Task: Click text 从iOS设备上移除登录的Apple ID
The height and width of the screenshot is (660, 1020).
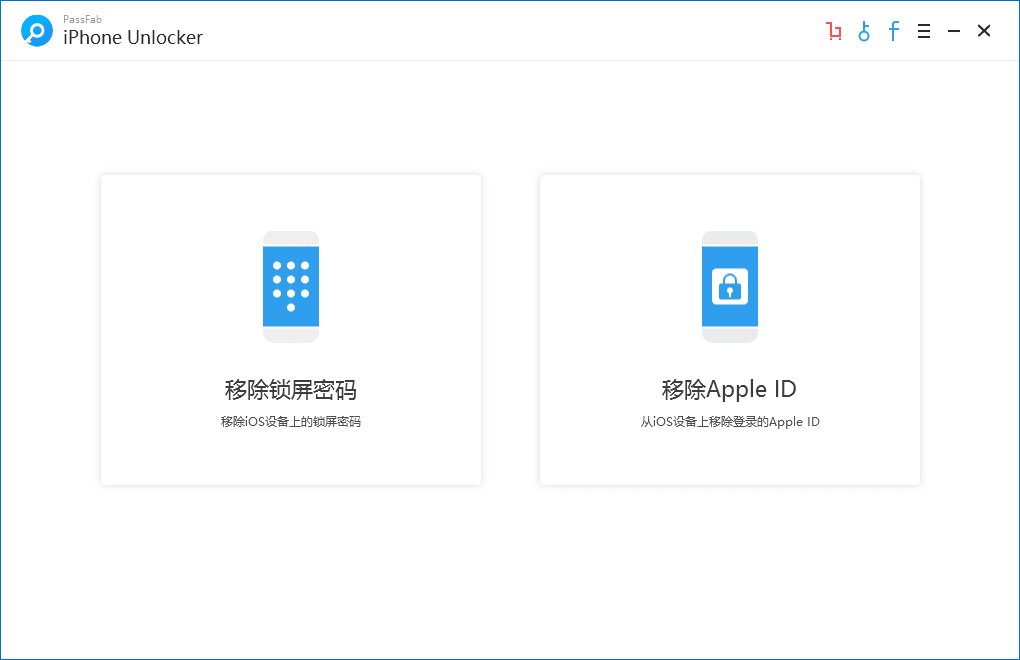Action: pyautogui.click(x=730, y=421)
